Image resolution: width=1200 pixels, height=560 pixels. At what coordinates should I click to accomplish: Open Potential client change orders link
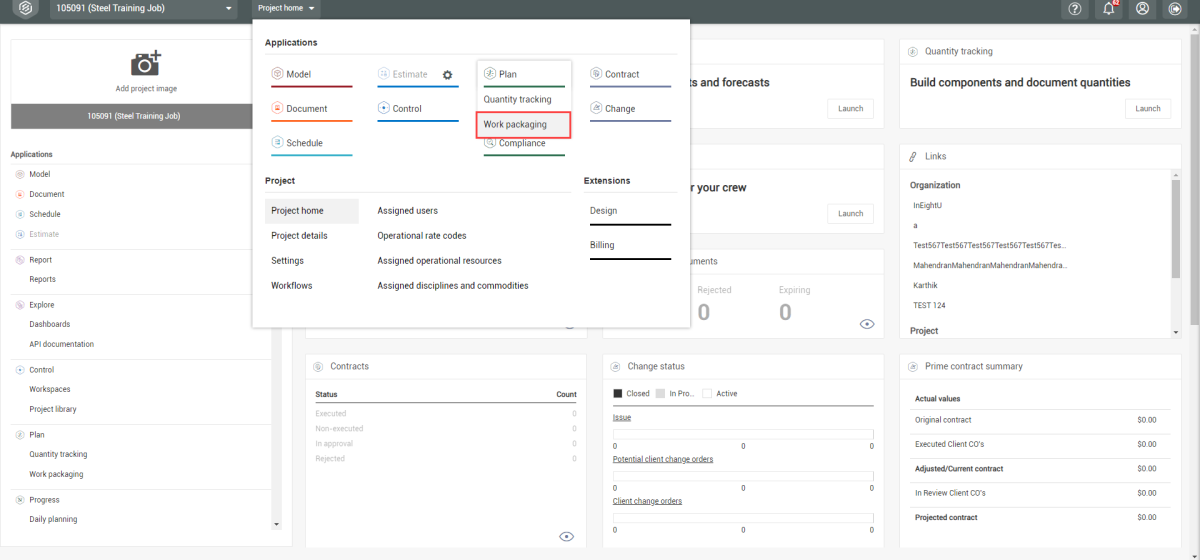(662, 459)
